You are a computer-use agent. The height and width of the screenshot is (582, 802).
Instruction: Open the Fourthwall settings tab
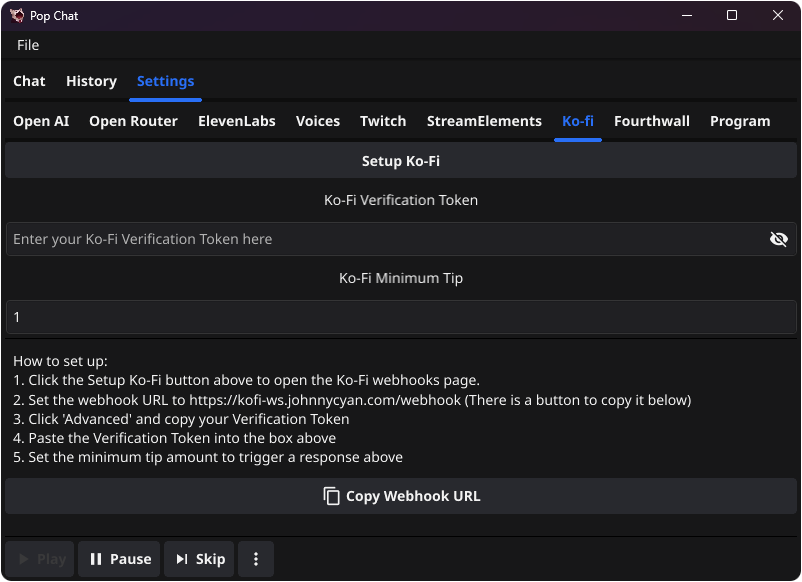[652, 121]
